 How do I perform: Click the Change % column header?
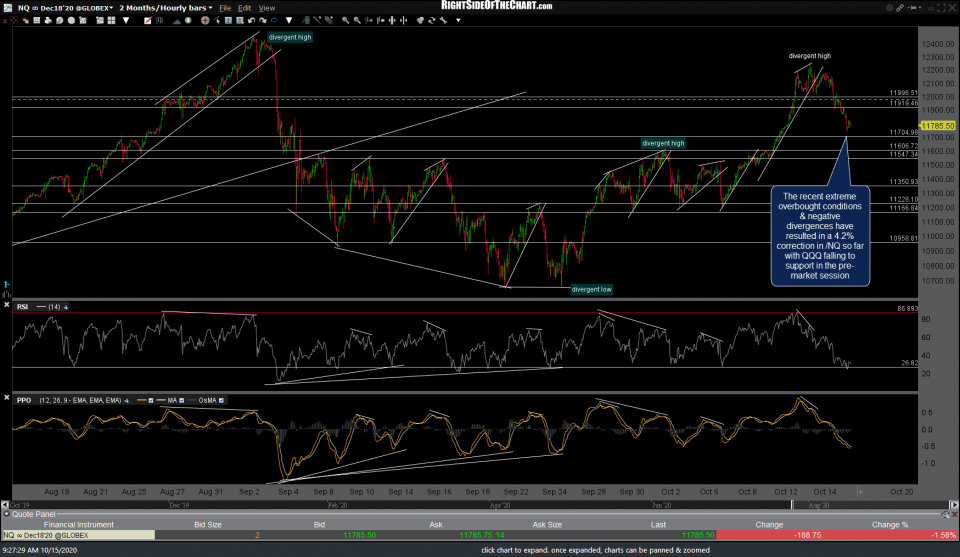(x=890, y=525)
